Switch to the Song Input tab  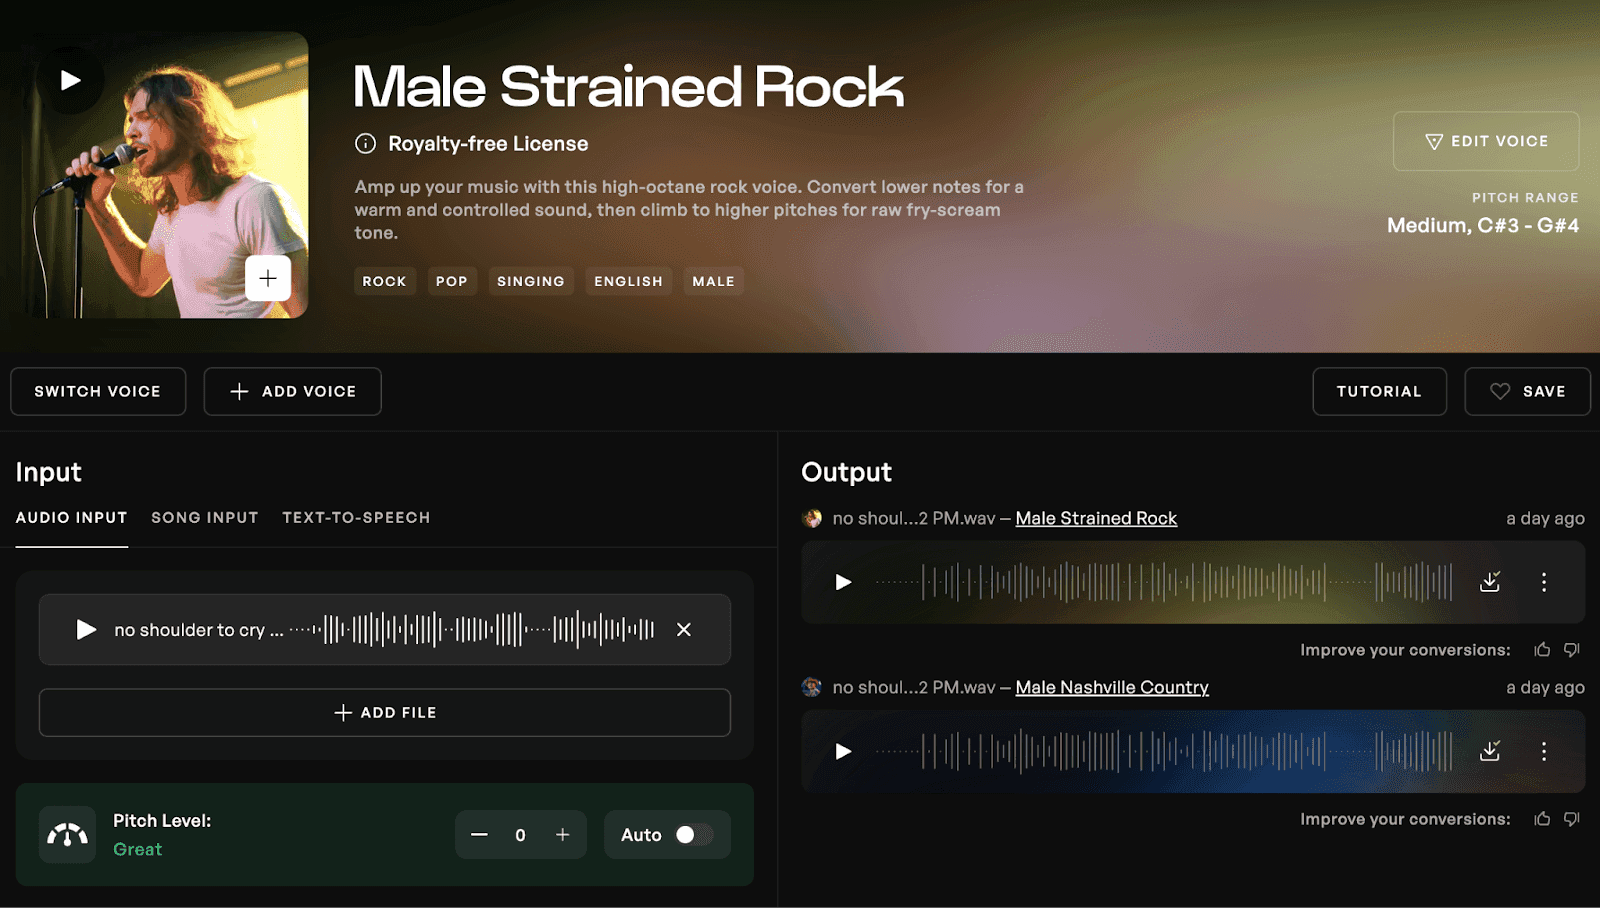pyautogui.click(x=205, y=517)
